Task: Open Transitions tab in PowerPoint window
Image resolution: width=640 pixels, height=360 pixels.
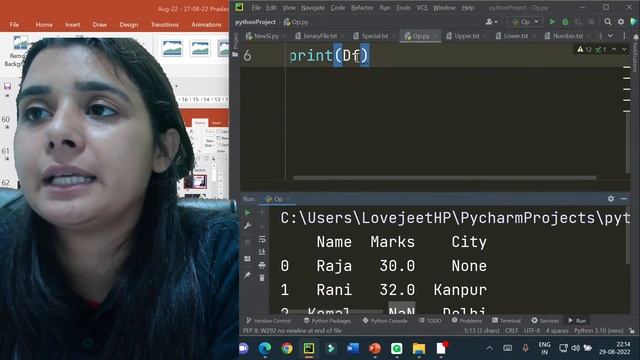Action: pyautogui.click(x=164, y=25)
